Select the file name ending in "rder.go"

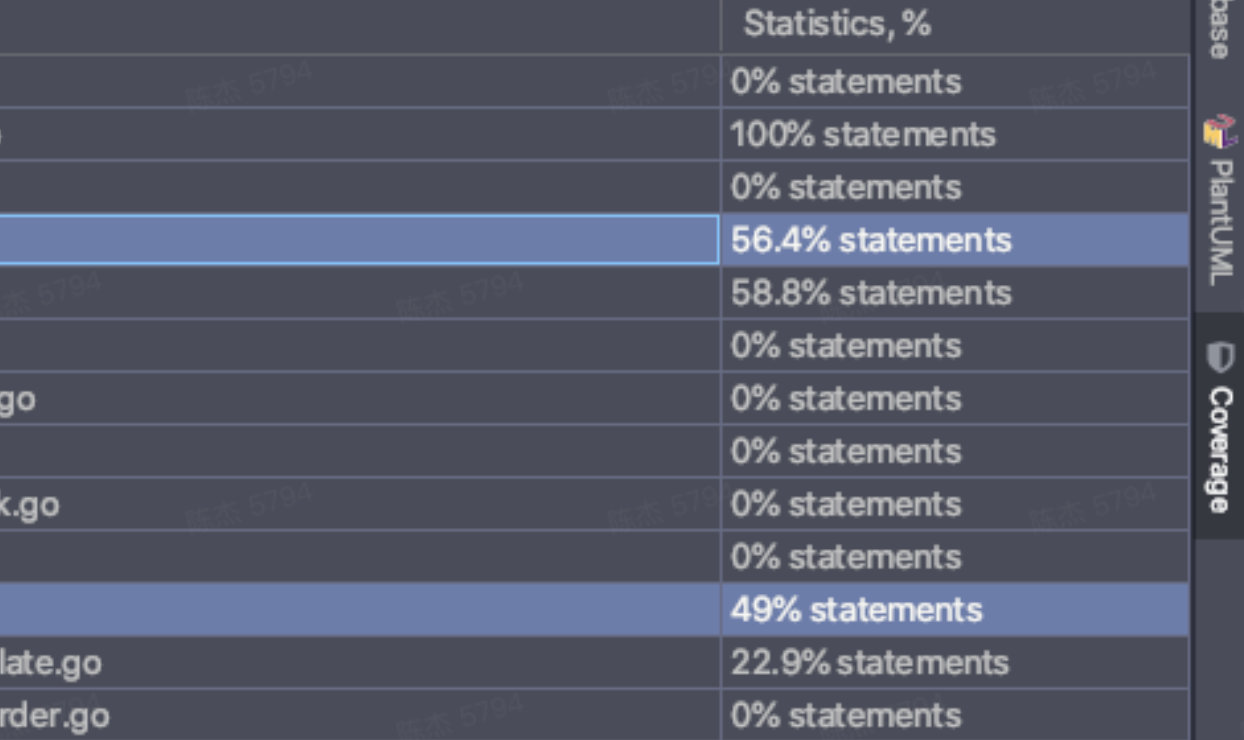pyautogui.click(x=54, y=716)
